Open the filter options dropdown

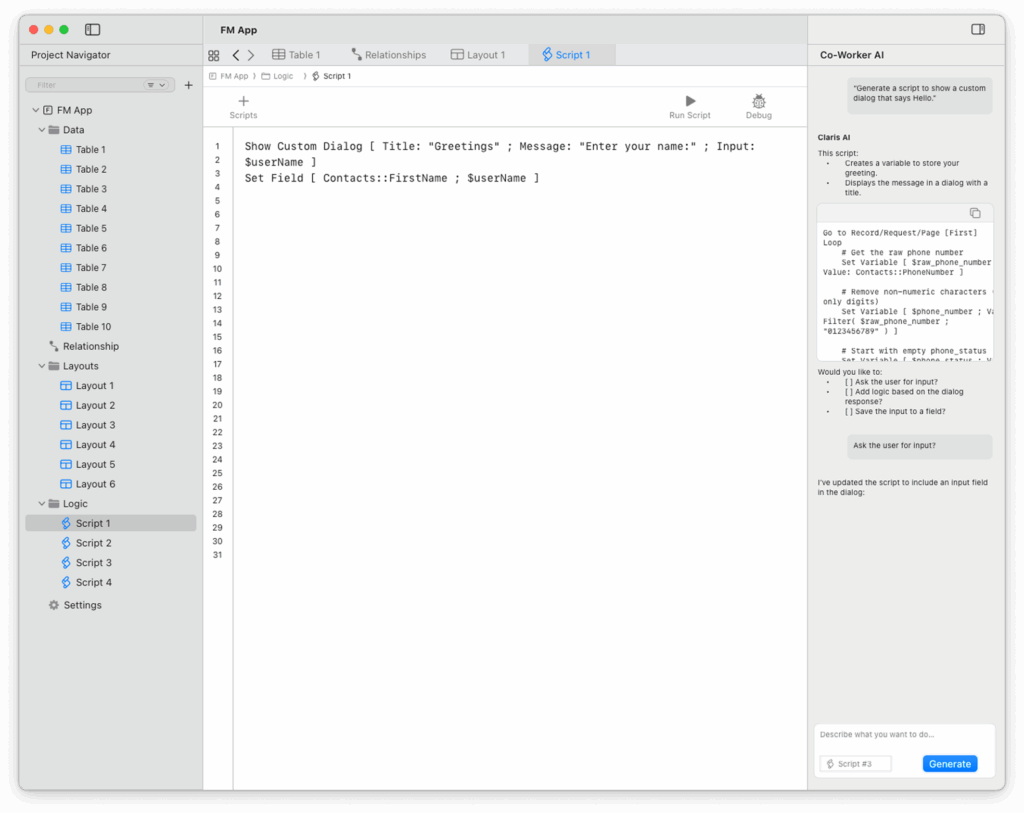158,86
